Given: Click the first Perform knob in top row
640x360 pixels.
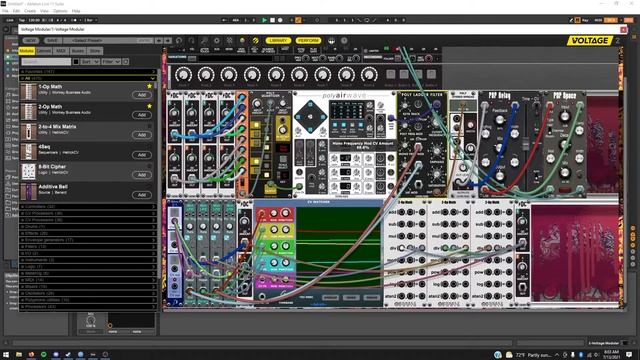Looking at the screenshot, I should 183,75.
